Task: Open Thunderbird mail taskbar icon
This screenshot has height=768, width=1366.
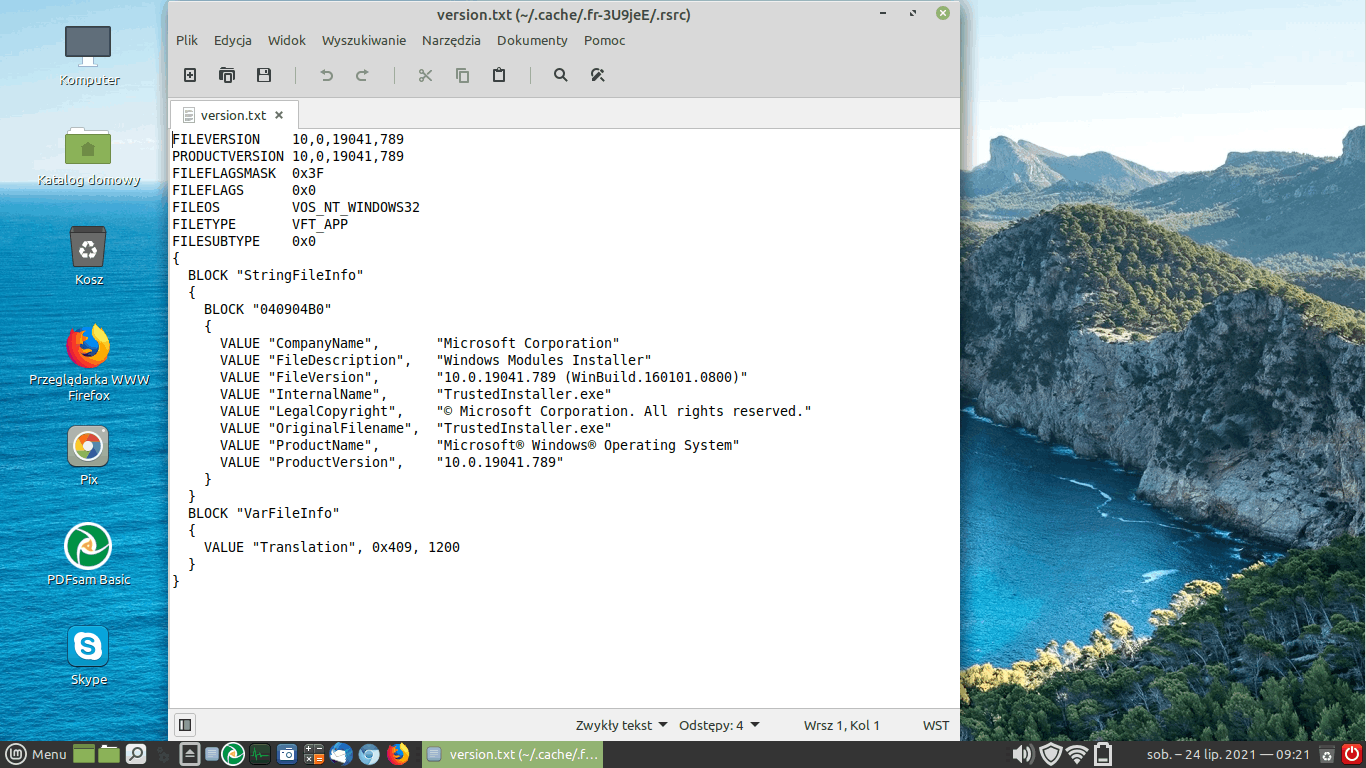Action: pyautogui.click(x=341, y=754)
